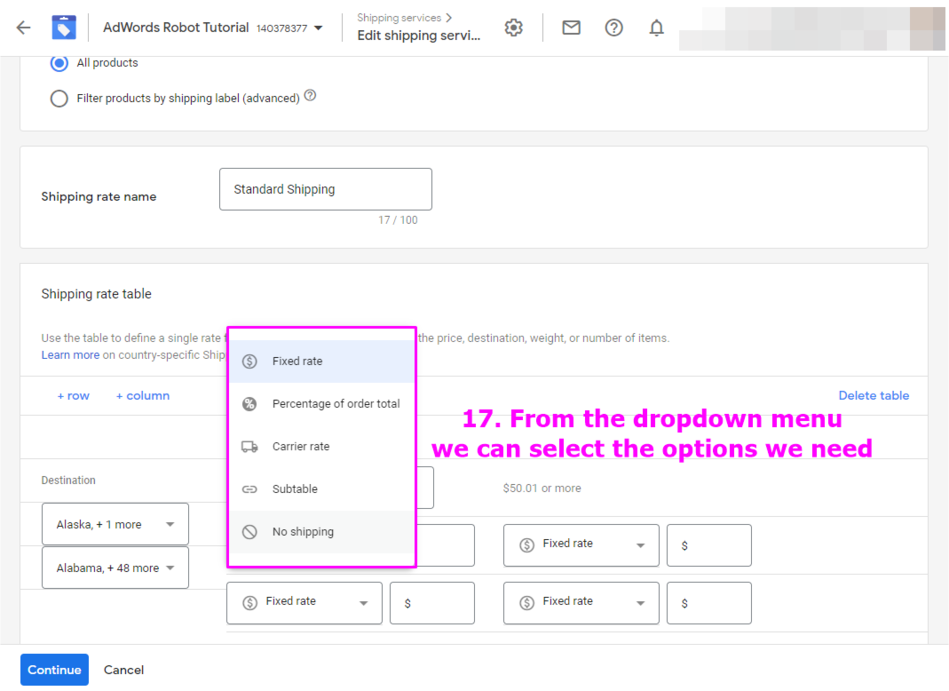The image size is (949, 691).
Task: Open the notifications bell icon
Action: click(x=656, y=28)
